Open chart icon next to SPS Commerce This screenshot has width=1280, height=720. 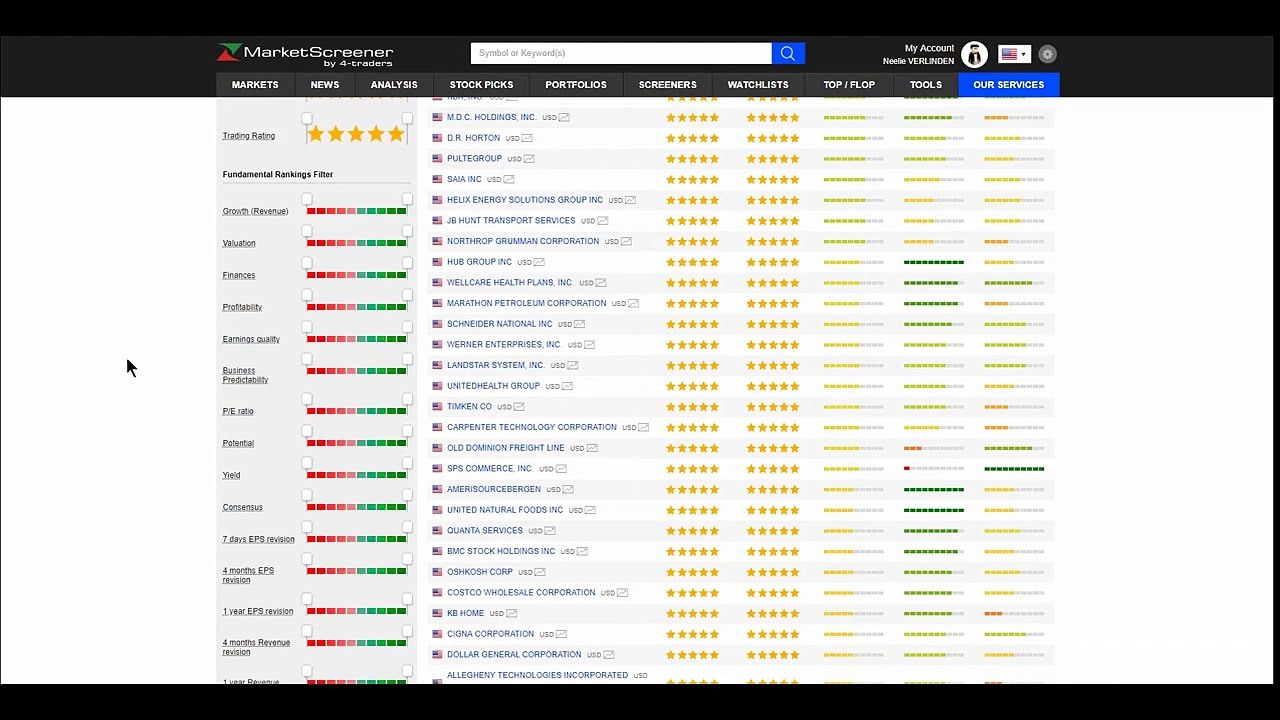coord(561,469)
